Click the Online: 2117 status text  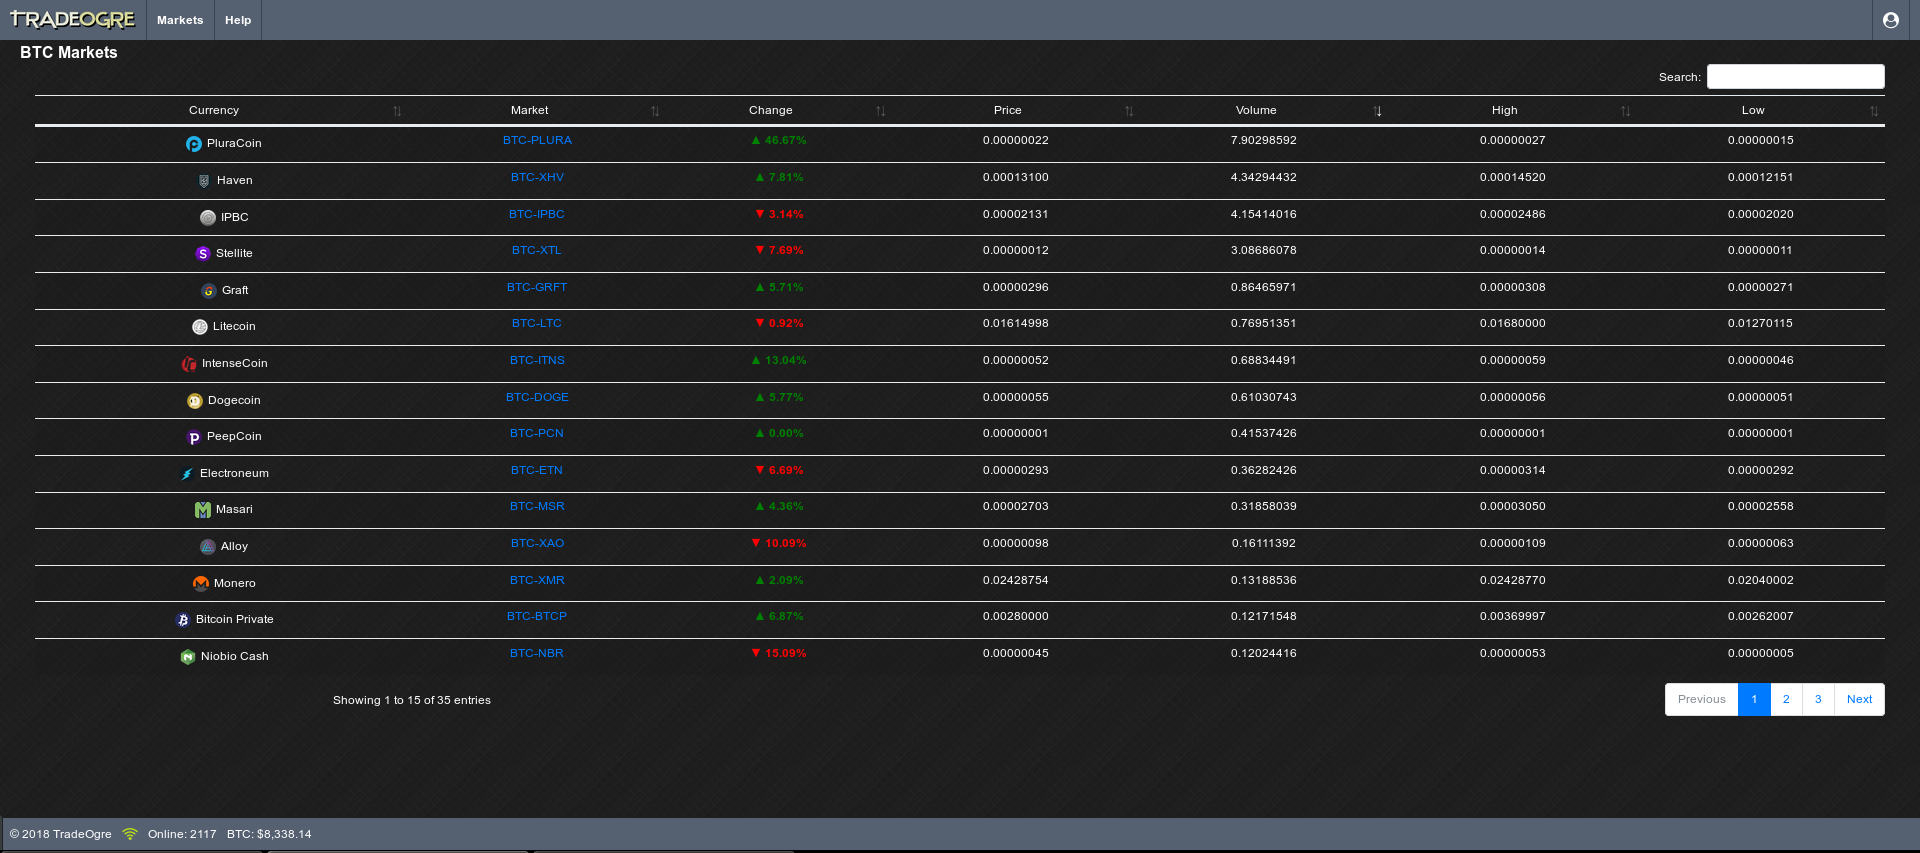click(182, 835)
